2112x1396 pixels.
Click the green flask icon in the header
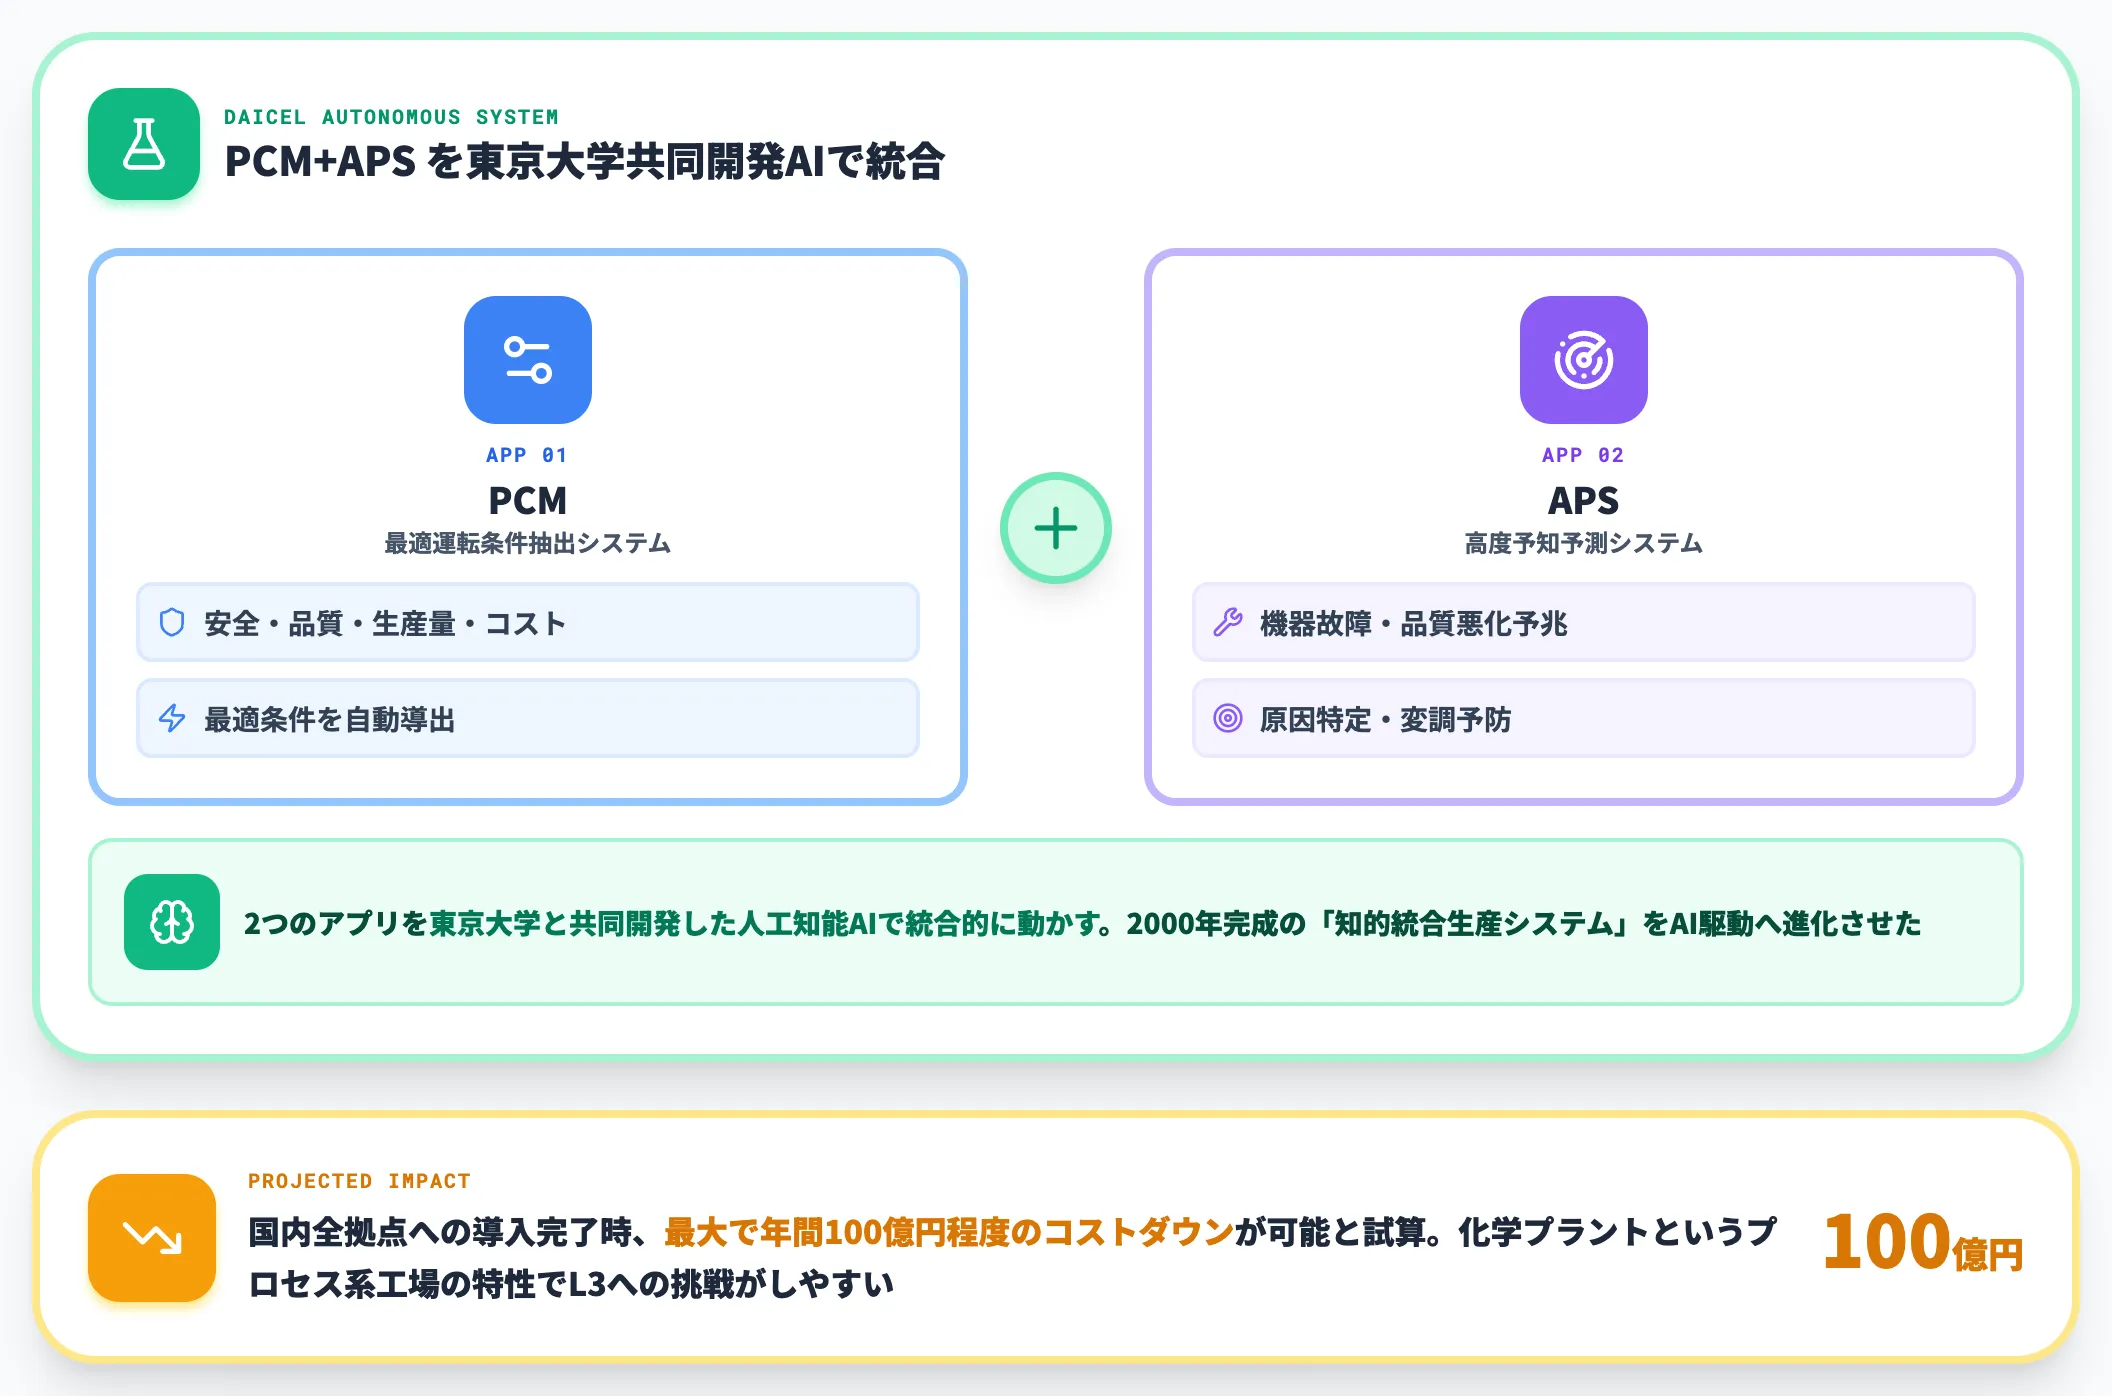click(x=144, y=144)
